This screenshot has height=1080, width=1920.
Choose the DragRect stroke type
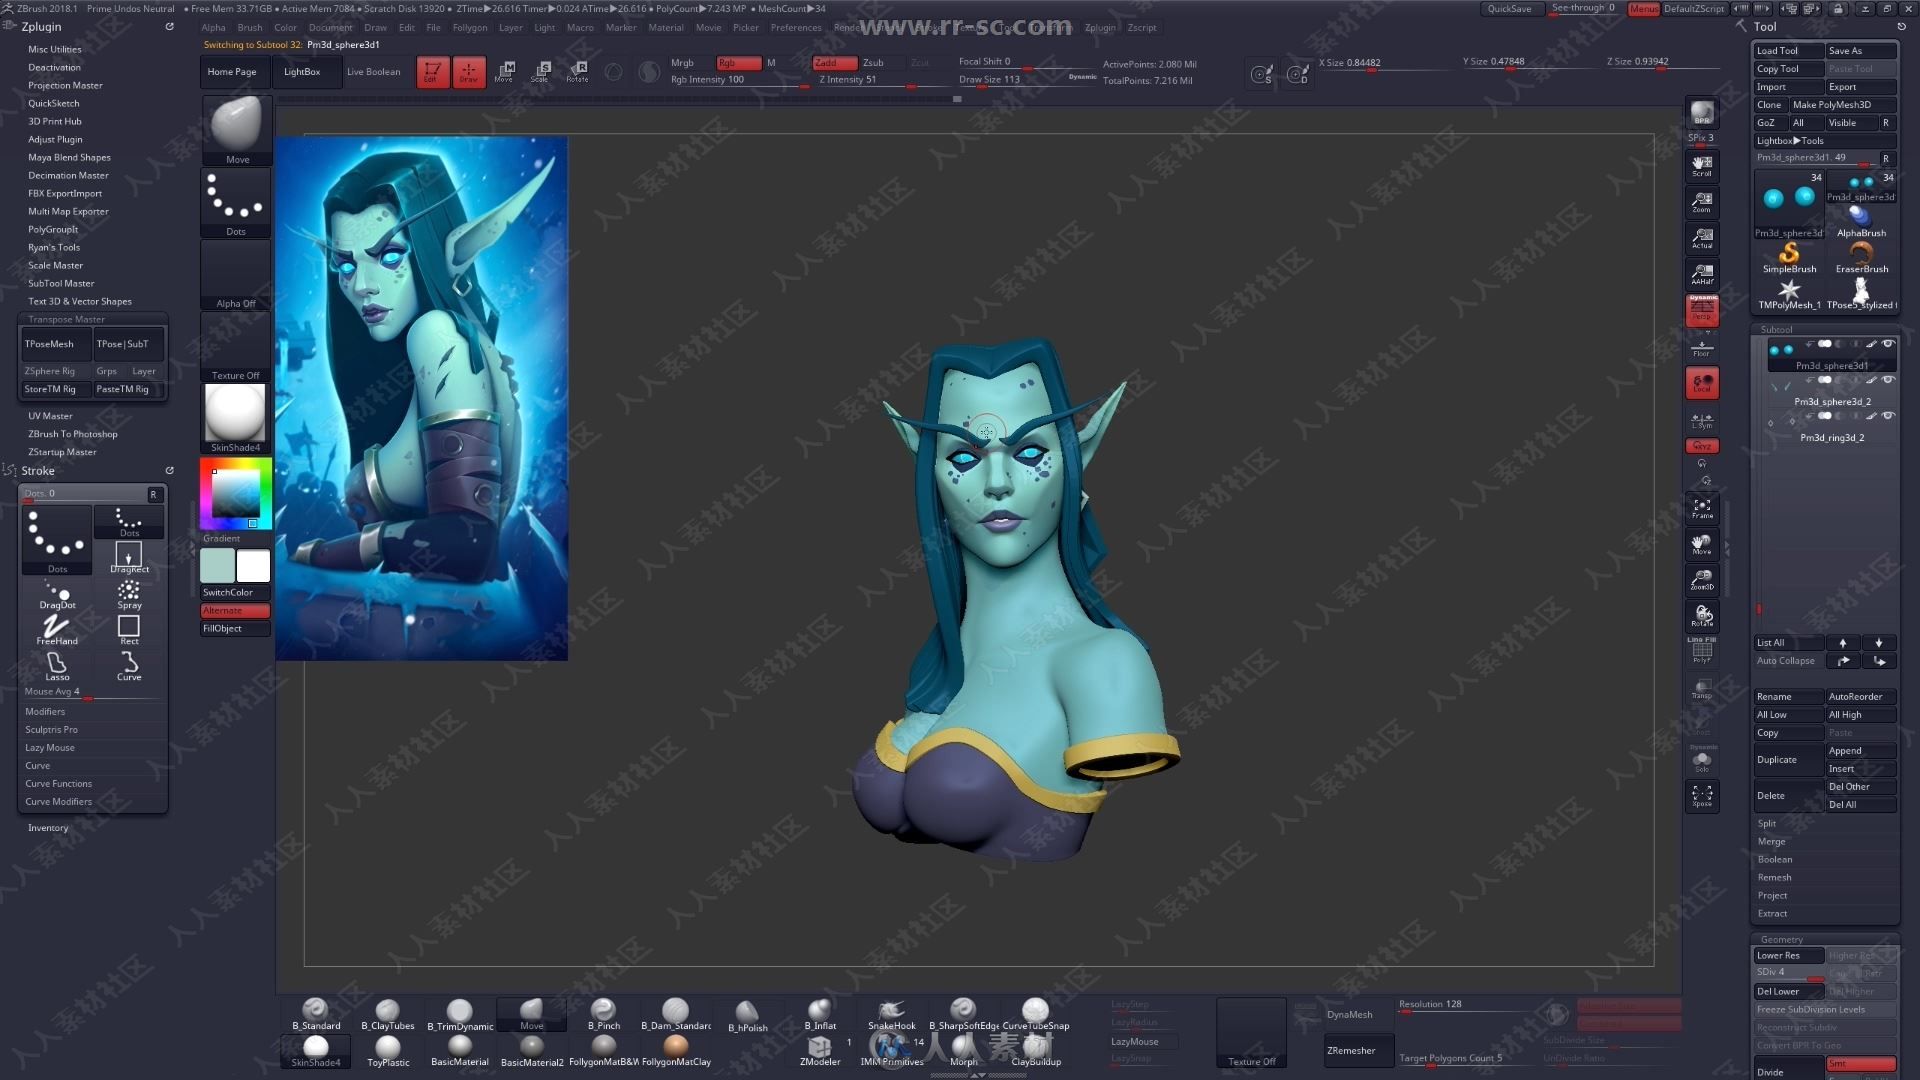tap(129, 558)
